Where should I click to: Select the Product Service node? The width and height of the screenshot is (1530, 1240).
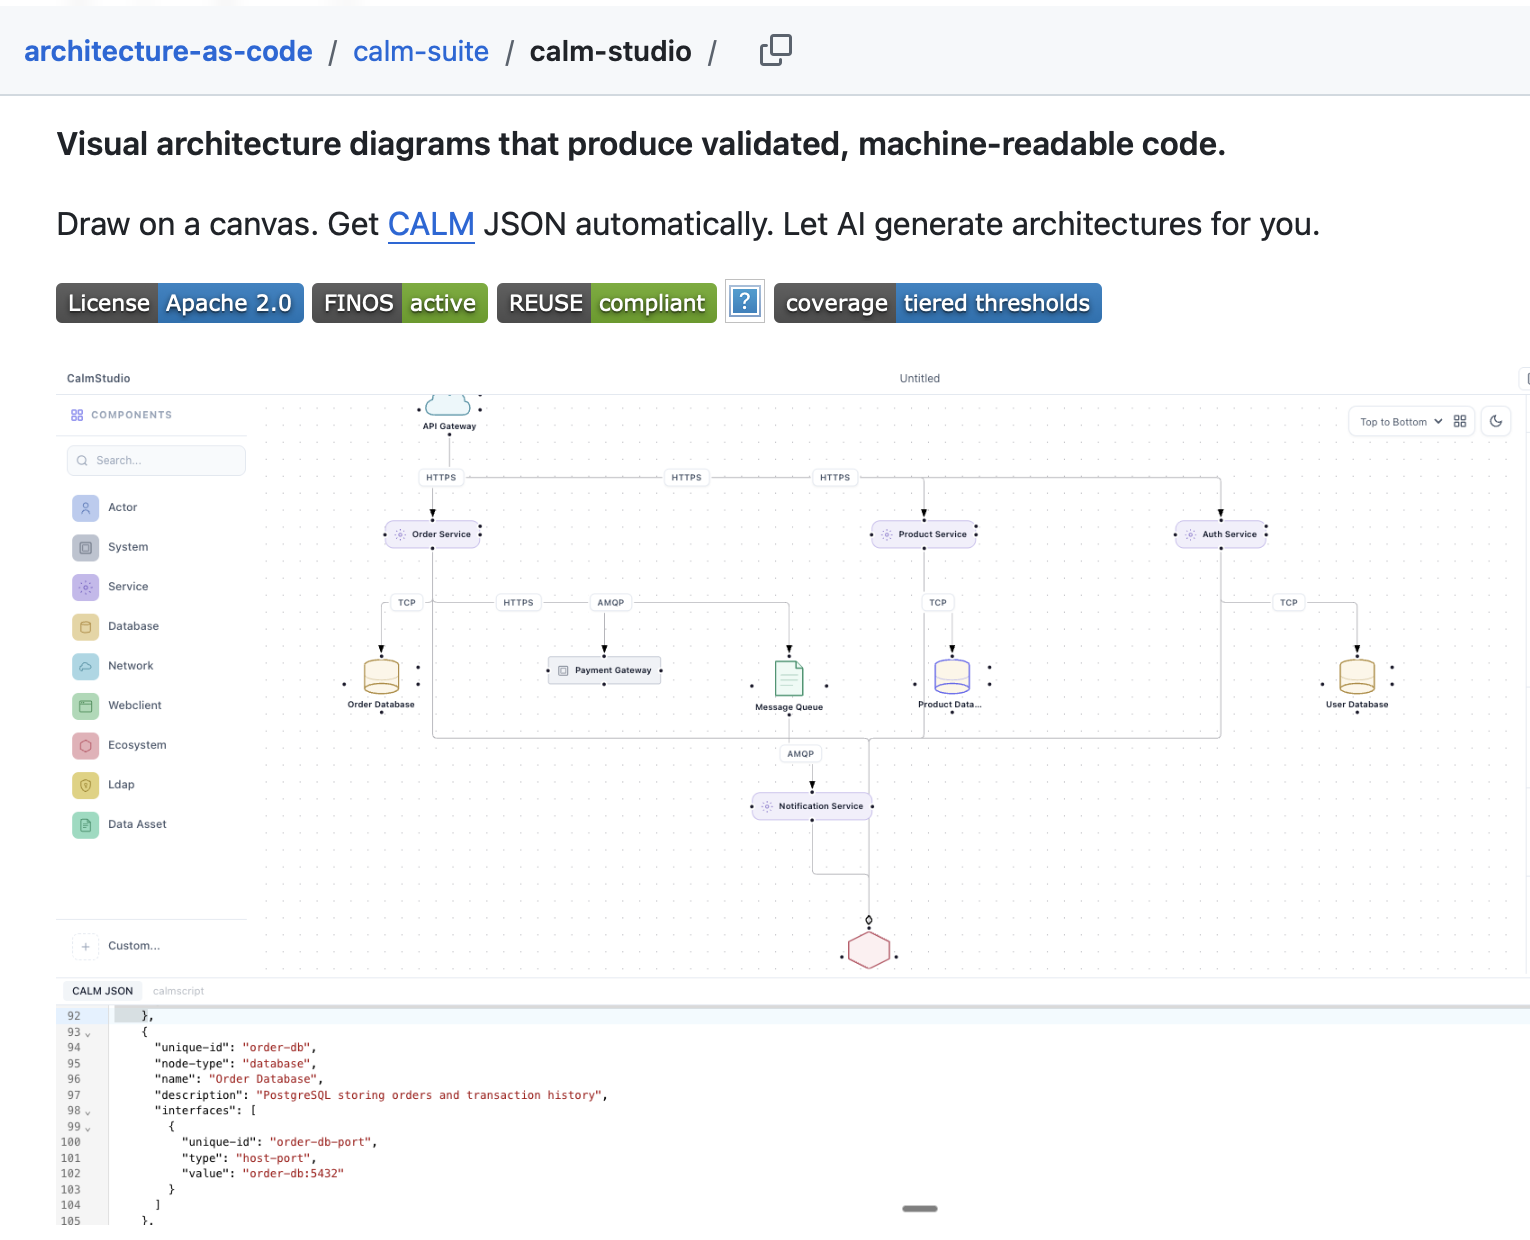point(924,534)
